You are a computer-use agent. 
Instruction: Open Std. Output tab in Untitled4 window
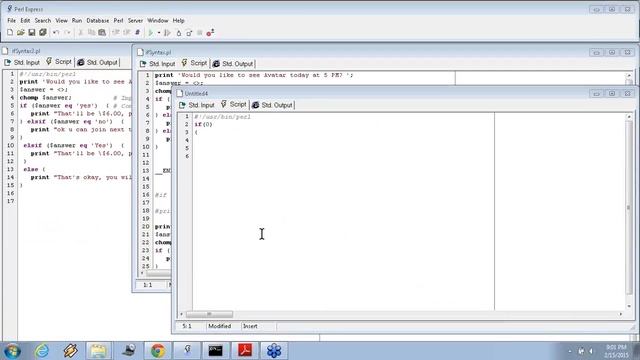(272, 105)
